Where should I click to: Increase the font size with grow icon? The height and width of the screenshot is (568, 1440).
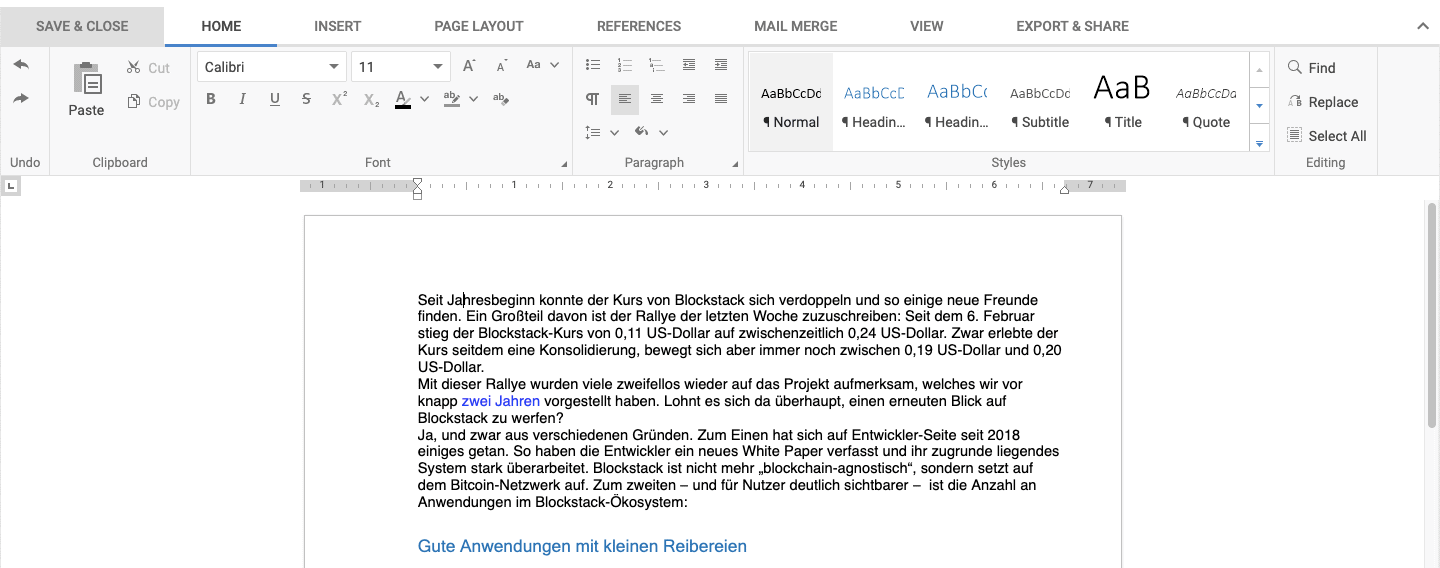click(469, 66)
